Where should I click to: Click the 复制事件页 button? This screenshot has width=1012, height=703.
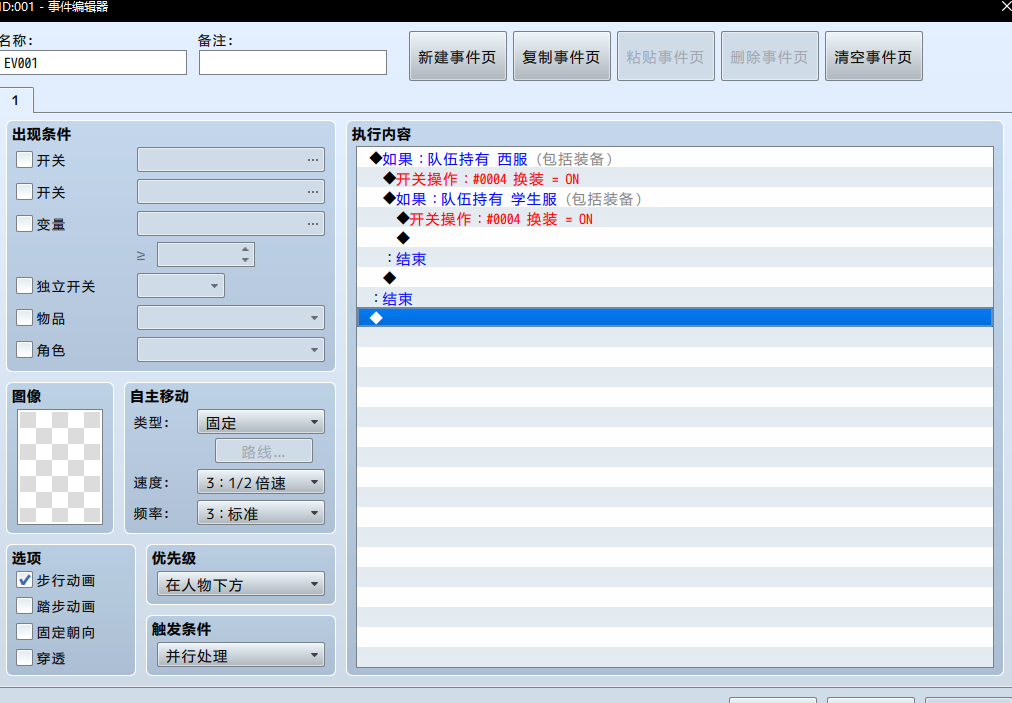[562, 56]
